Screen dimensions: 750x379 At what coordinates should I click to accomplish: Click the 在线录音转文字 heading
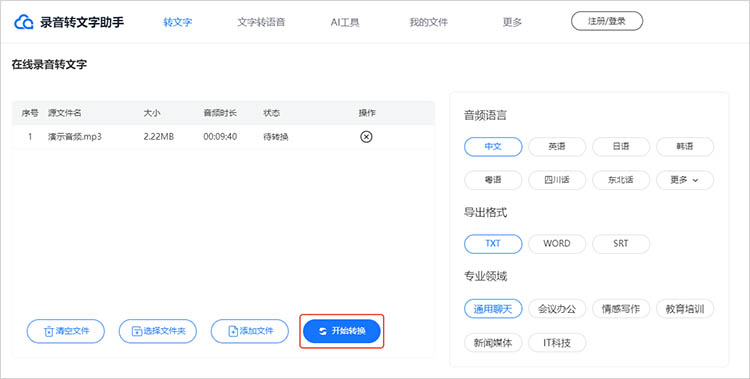click(x=49, y=64)
